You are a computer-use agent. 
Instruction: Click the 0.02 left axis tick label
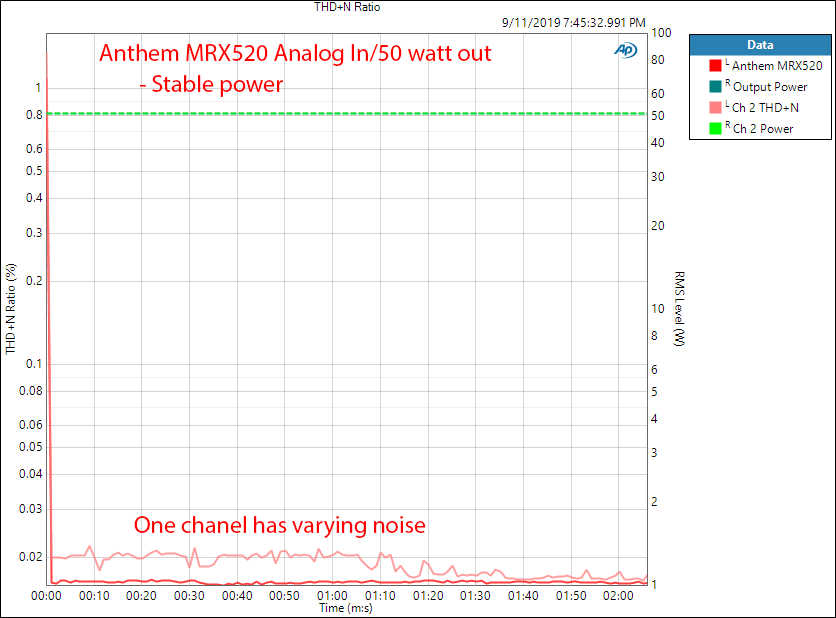[x=31, y=557]
